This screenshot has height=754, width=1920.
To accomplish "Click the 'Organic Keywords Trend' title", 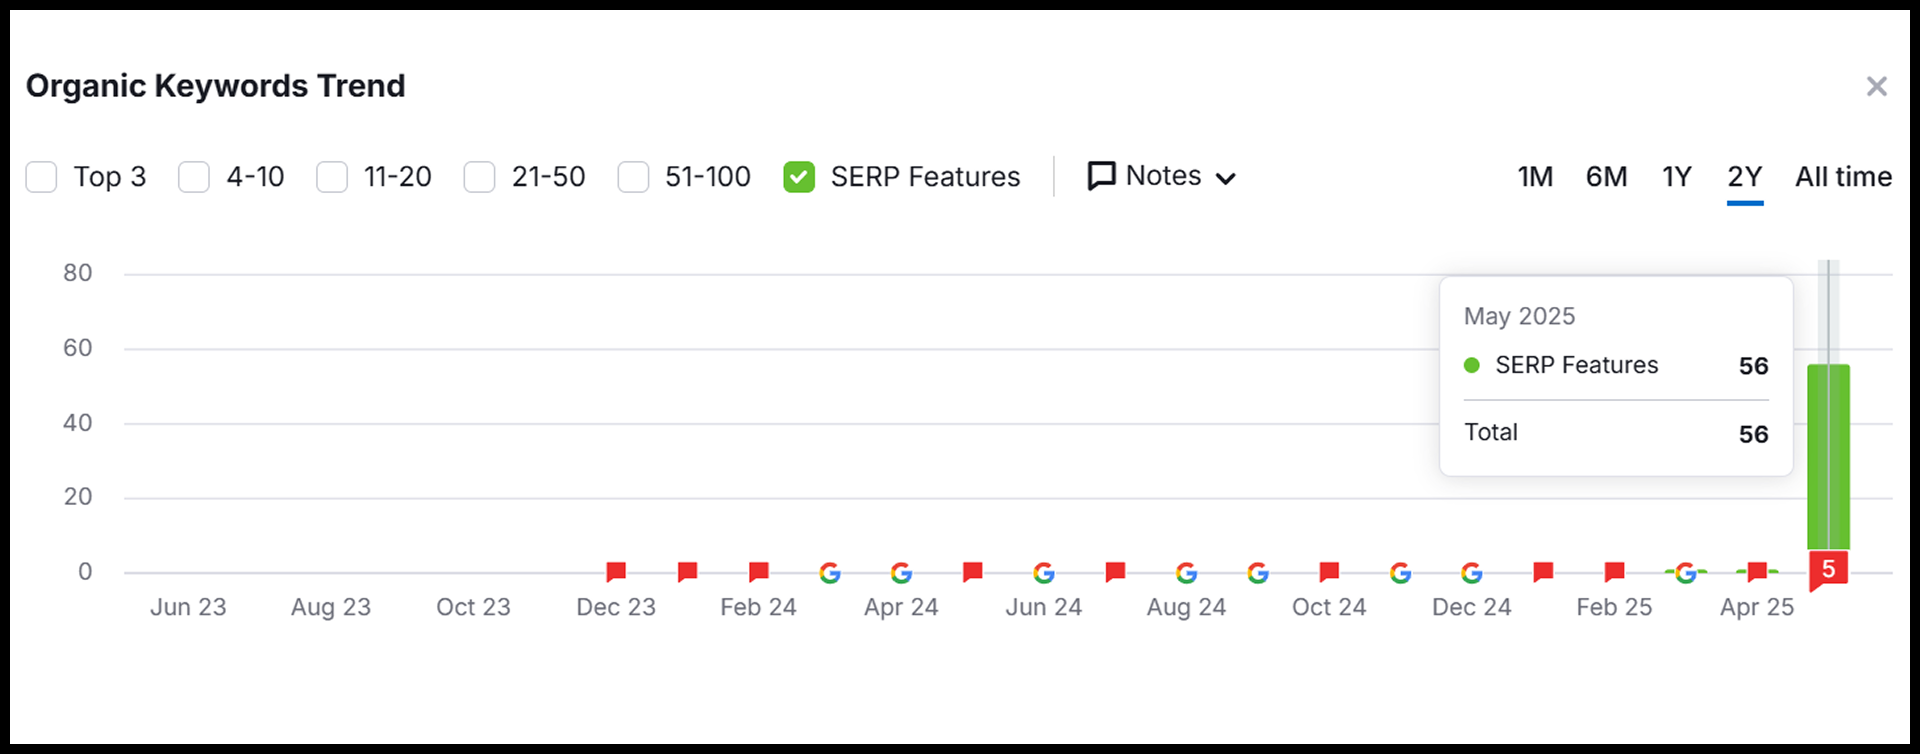I will (x=216, y=86).
